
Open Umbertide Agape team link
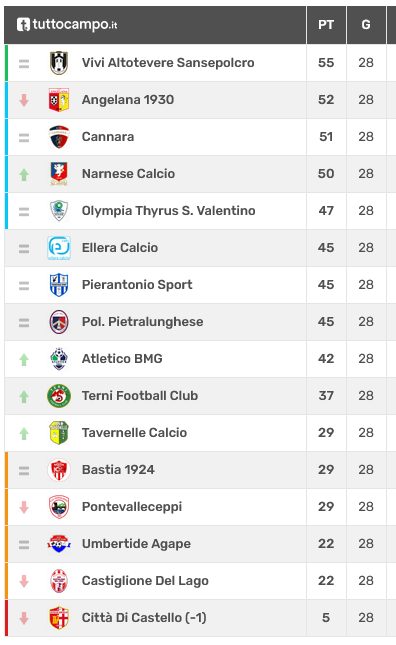136,544
